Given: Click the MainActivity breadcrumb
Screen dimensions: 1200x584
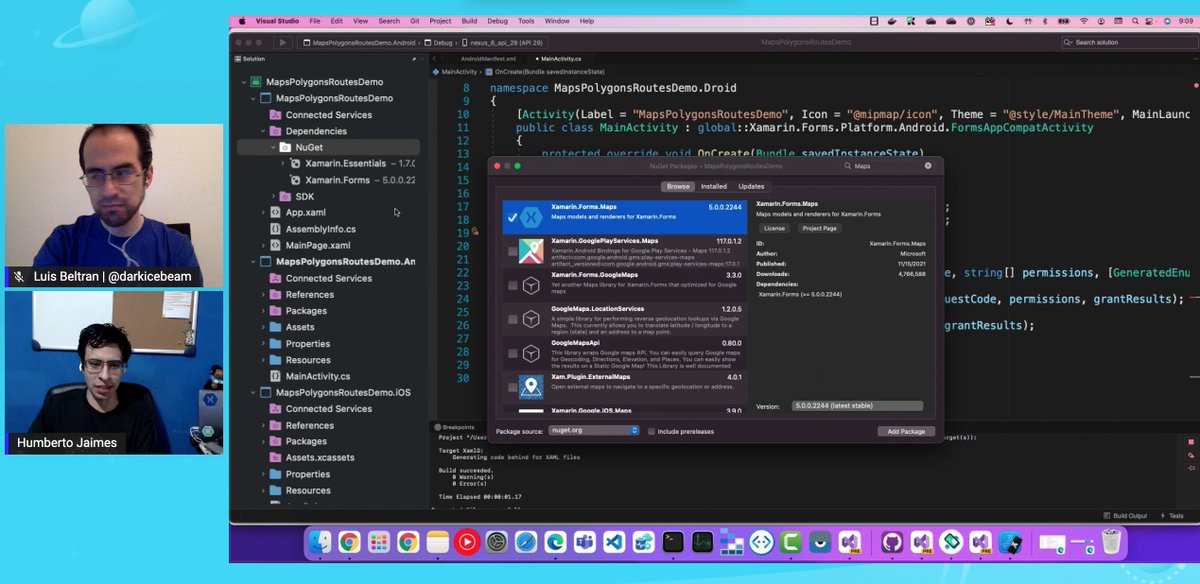Looking at the screenshot, I should (x=459, y=72).
